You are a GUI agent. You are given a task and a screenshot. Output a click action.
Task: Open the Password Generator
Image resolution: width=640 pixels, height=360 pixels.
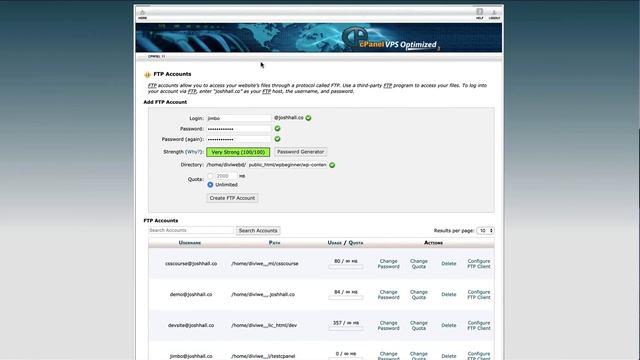point(300,152)
